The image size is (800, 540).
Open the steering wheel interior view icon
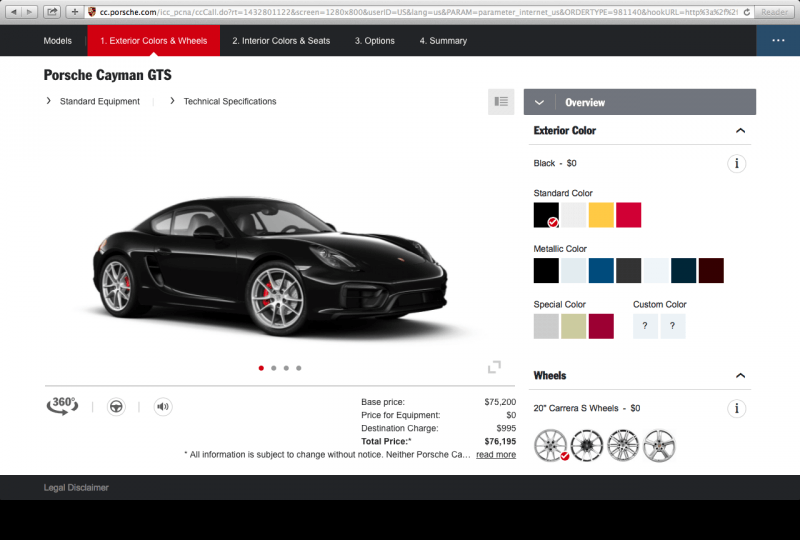pyautogui.click(x=116, y=407)
